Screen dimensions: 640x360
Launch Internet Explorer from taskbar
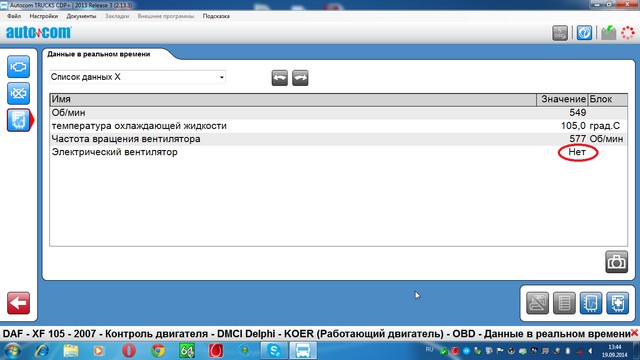click(x=42, y=351)
